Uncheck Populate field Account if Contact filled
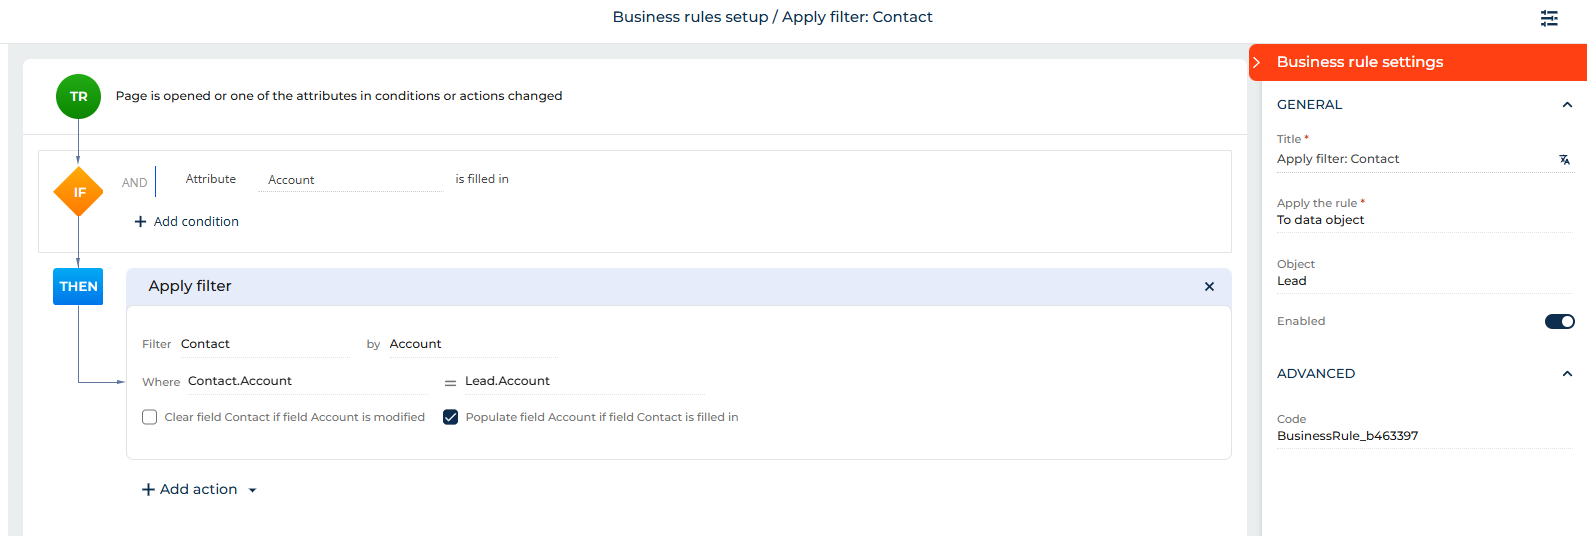This screenshot has width=1587, height=536. click(x=451, y=417)
